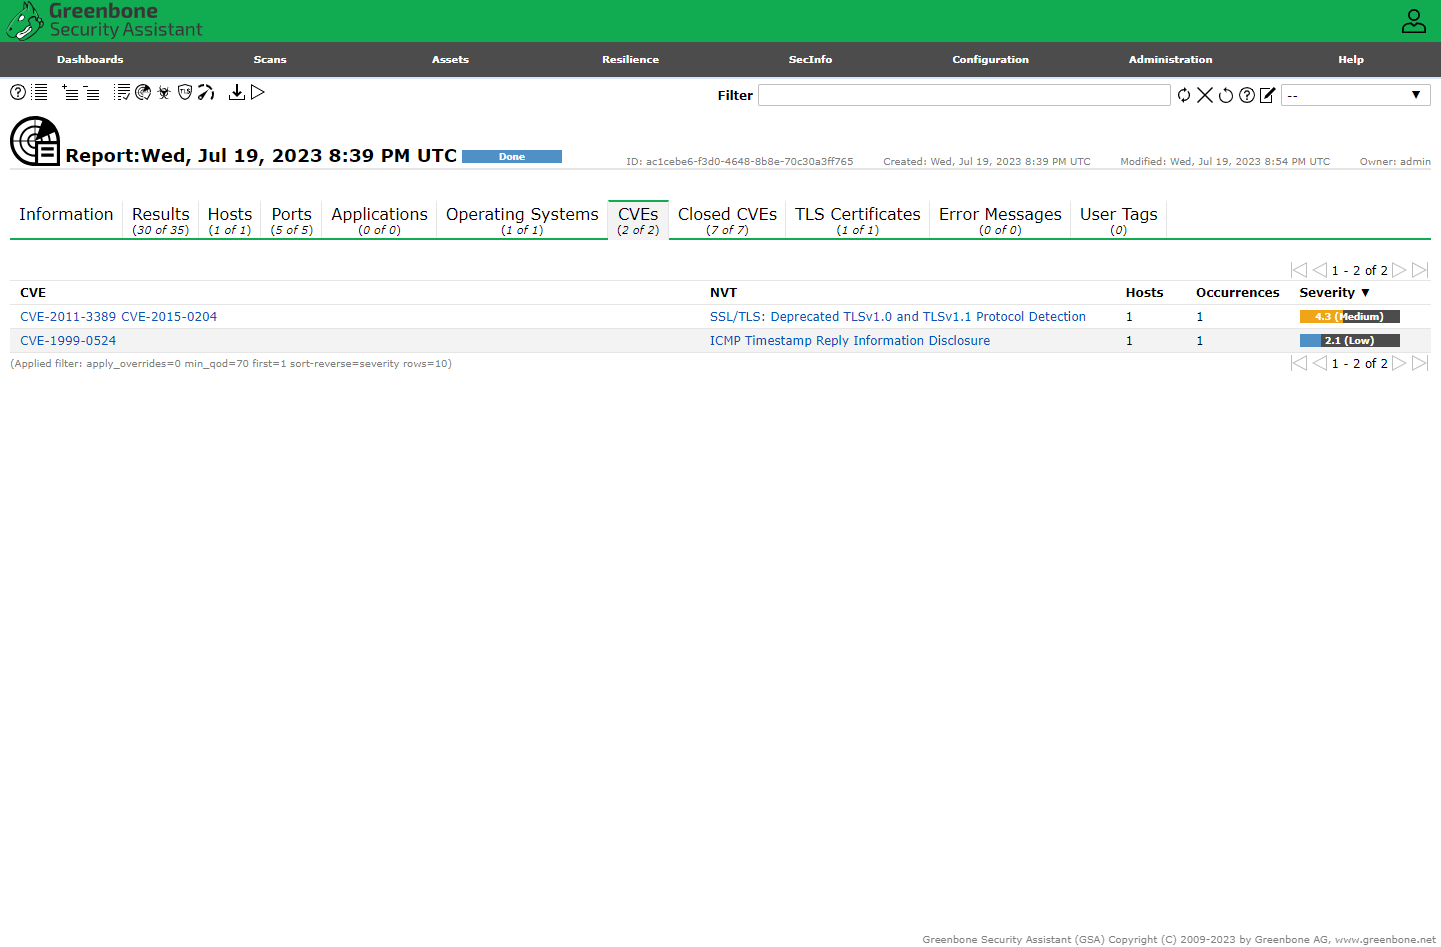Image resolution: width=1441 pixels, height=947 pixels.
Task: Focus the Filter text input
Action: coord(964,95)
